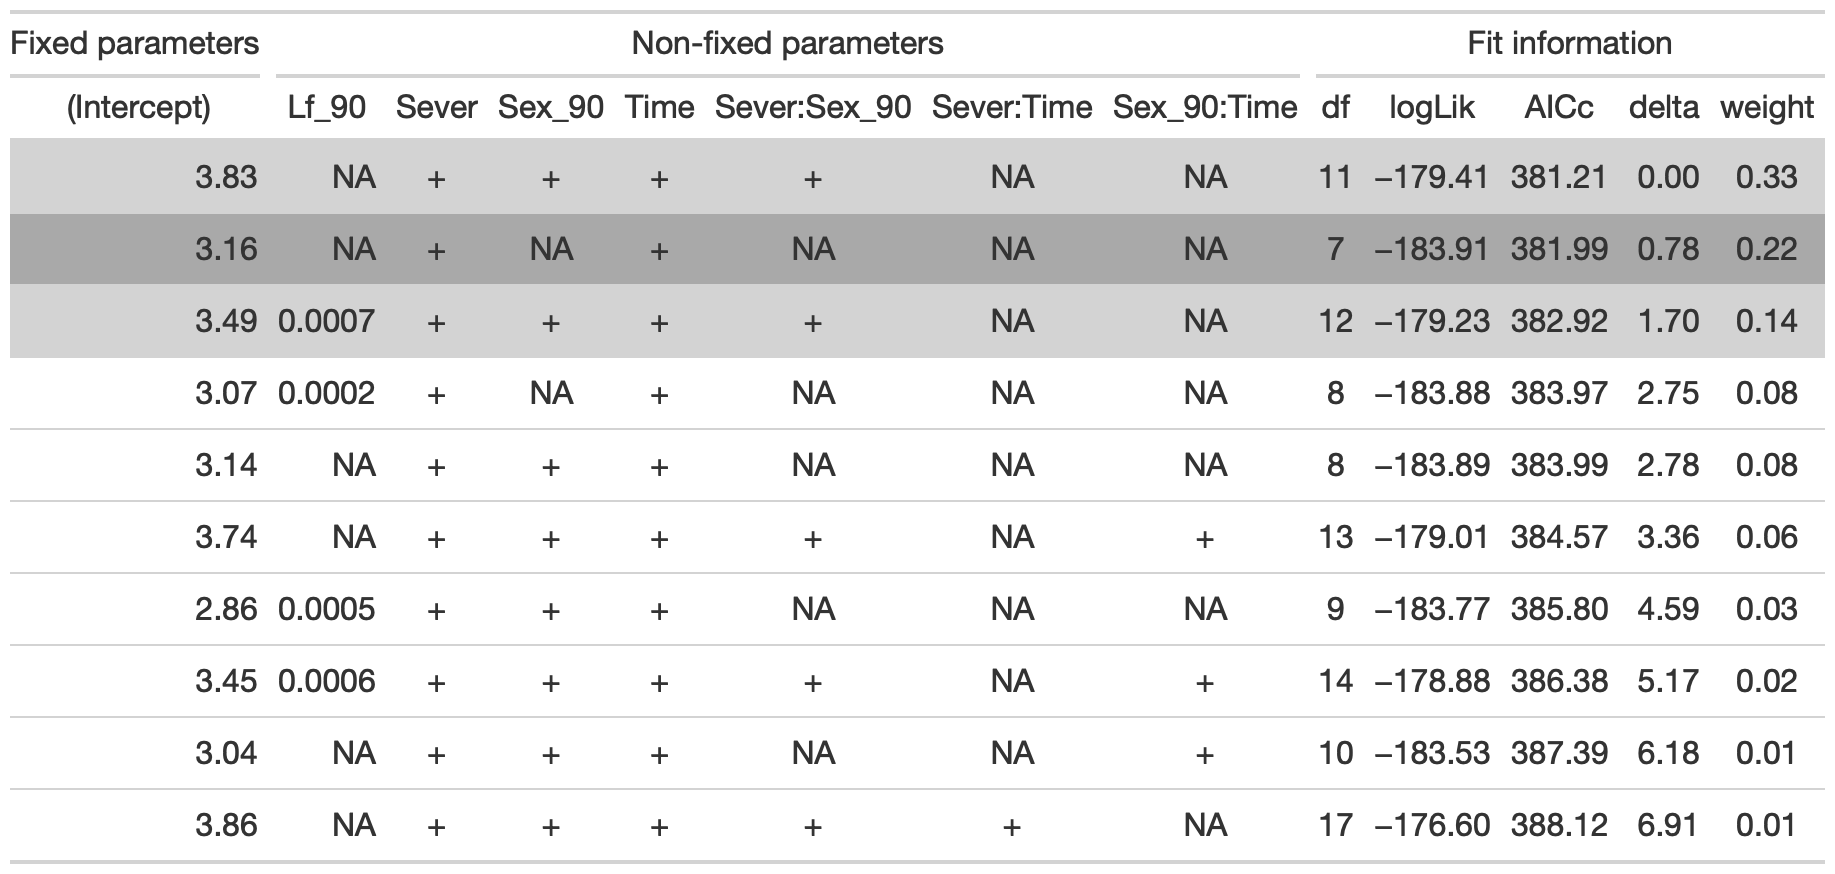Click the logLik column header
Viewport: 1835px width, 874px height.
pos(1432,107)
